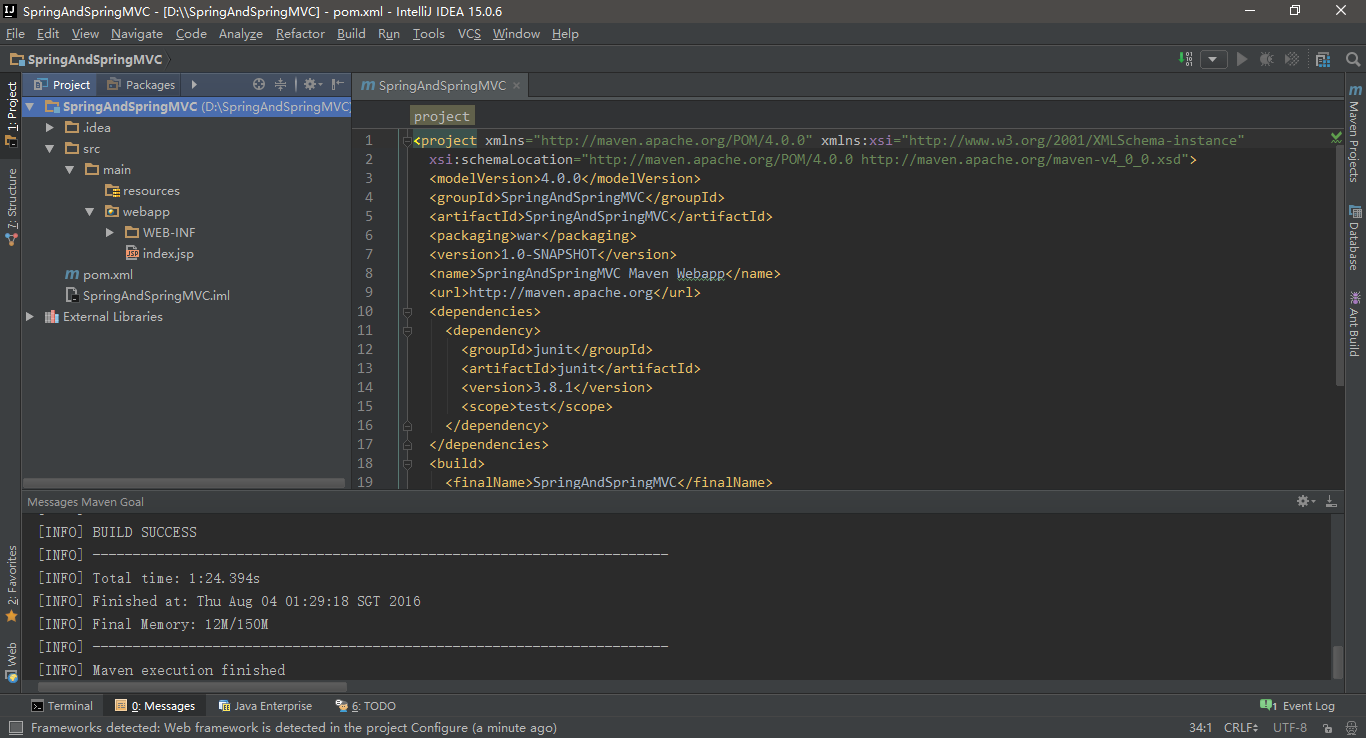Image resolution: width=1366 pixels, height=738 pixels.
Task: Open the Event Log
Action: (x=1298, y=705)
